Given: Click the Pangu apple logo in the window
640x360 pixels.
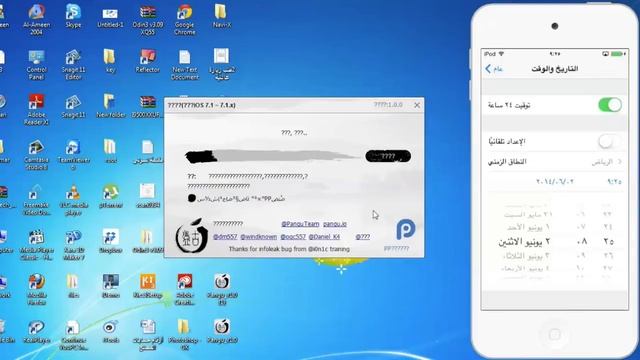Looking at the screenshot, I should pyautogui.click(x=191, y=236).
